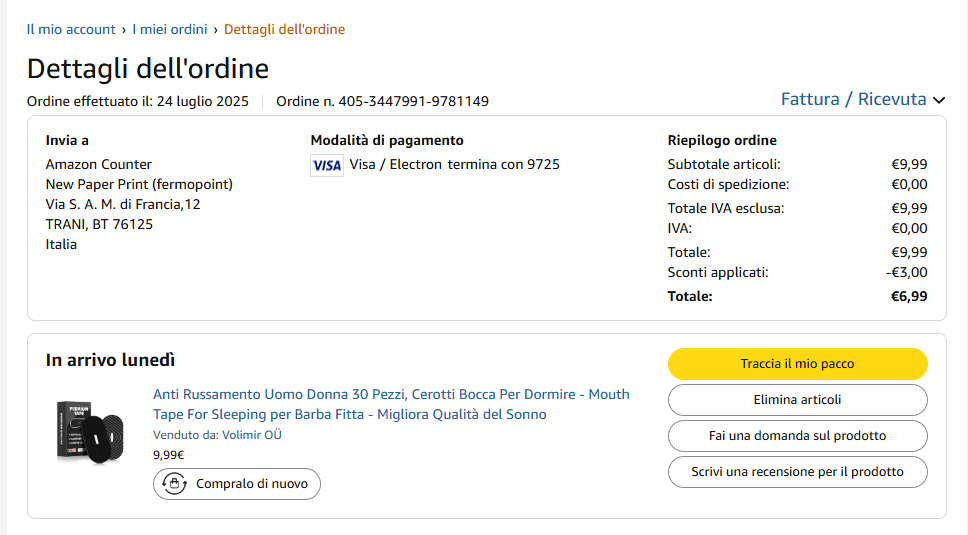Click the orange Dettagli dell'ordine breadcrumb
This screenshot has height=535, width=968.
(284, 29)
